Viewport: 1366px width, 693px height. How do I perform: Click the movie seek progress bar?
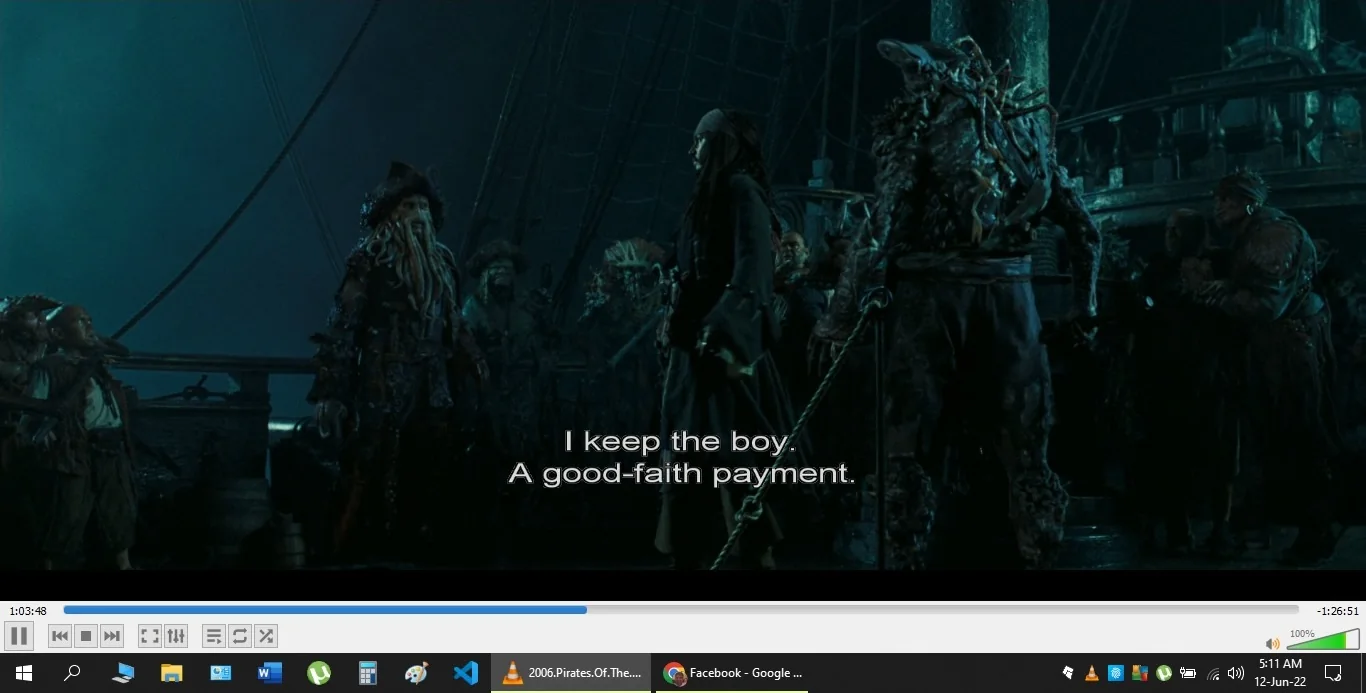(681, 610)
